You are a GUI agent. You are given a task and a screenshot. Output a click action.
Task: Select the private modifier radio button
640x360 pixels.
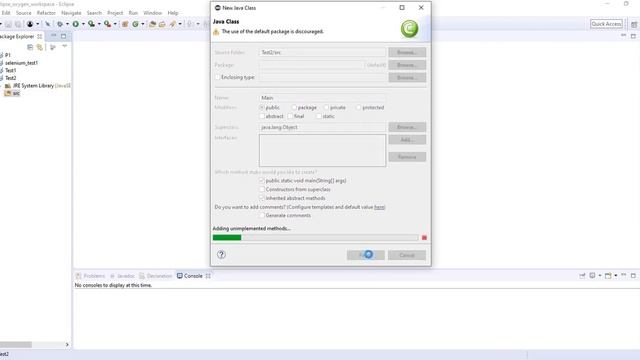326,107
